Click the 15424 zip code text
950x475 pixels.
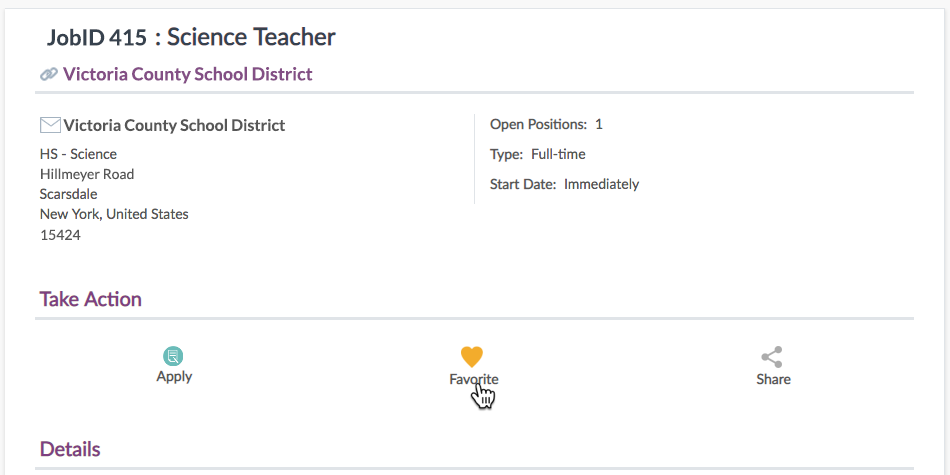pyautogui.click(x=60, y=235)
